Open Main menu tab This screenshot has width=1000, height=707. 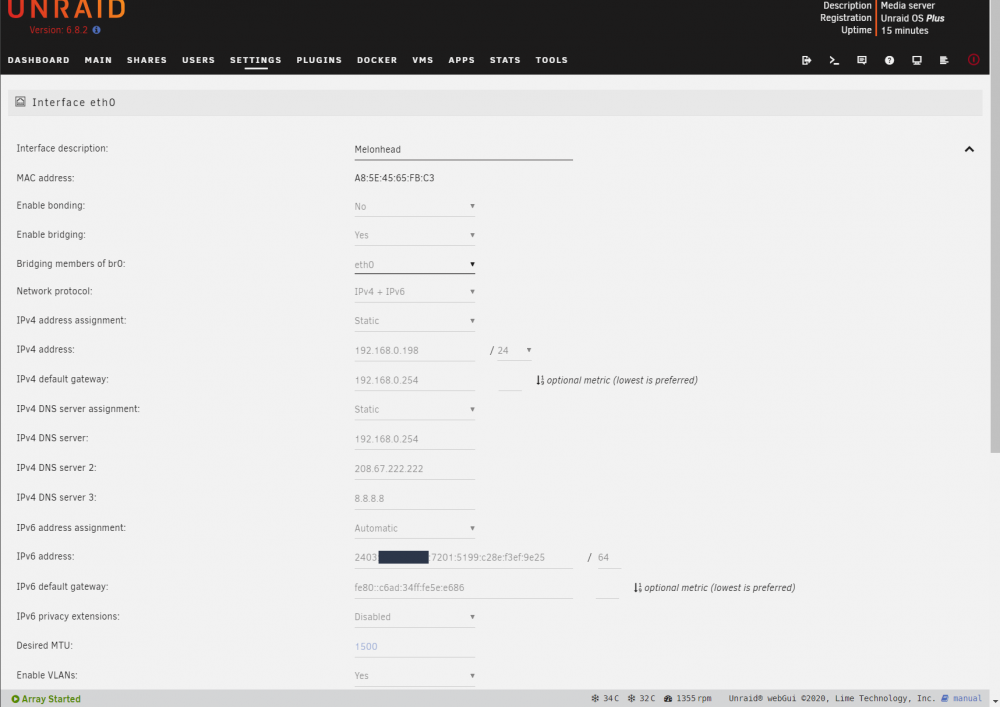point(98,60)
